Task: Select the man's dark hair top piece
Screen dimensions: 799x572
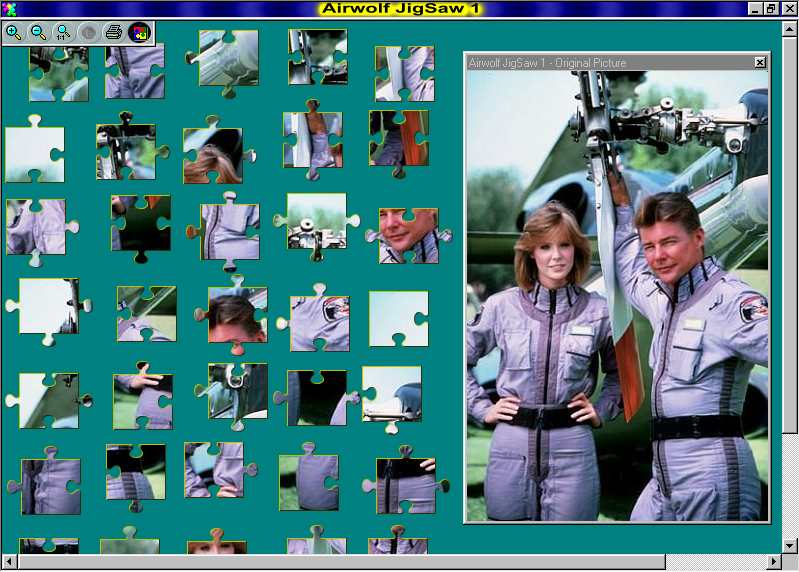Action: click(232, 315)
